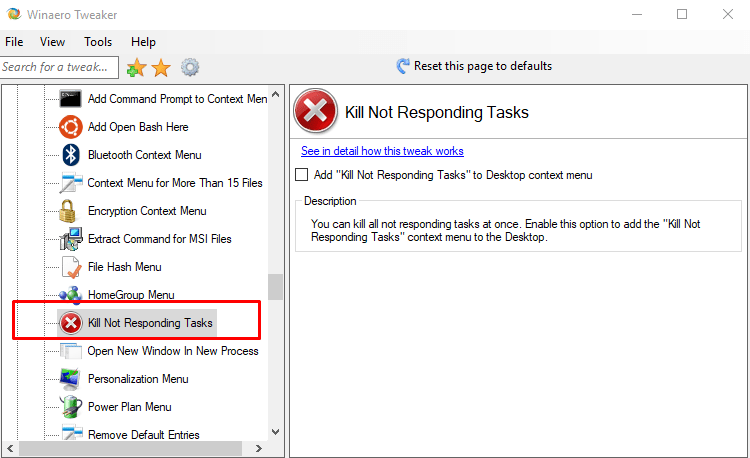
Task: Click the red X icon beside Kill Not Responding Tasks row
Action: [x=71, y=323]
